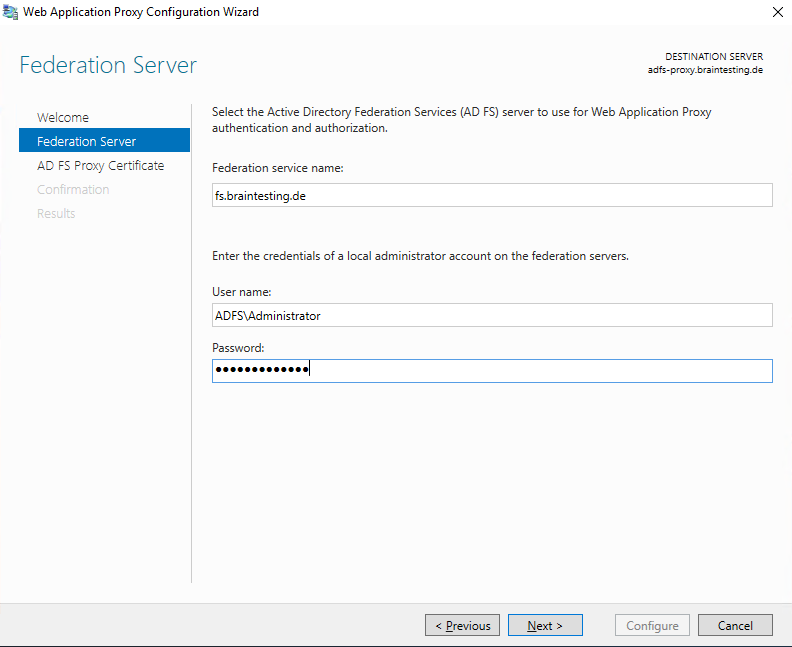Image resolution: width=792 pixels, height=647 pixels.
Task: Click Next to continue the wizard
Action: [x=545, y=625]
